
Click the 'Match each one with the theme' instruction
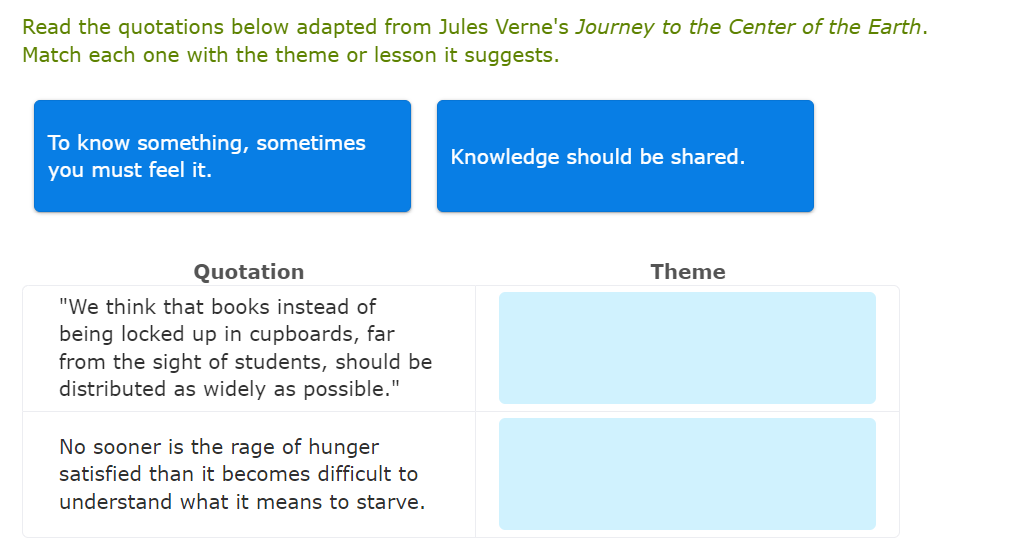point(290,55)
